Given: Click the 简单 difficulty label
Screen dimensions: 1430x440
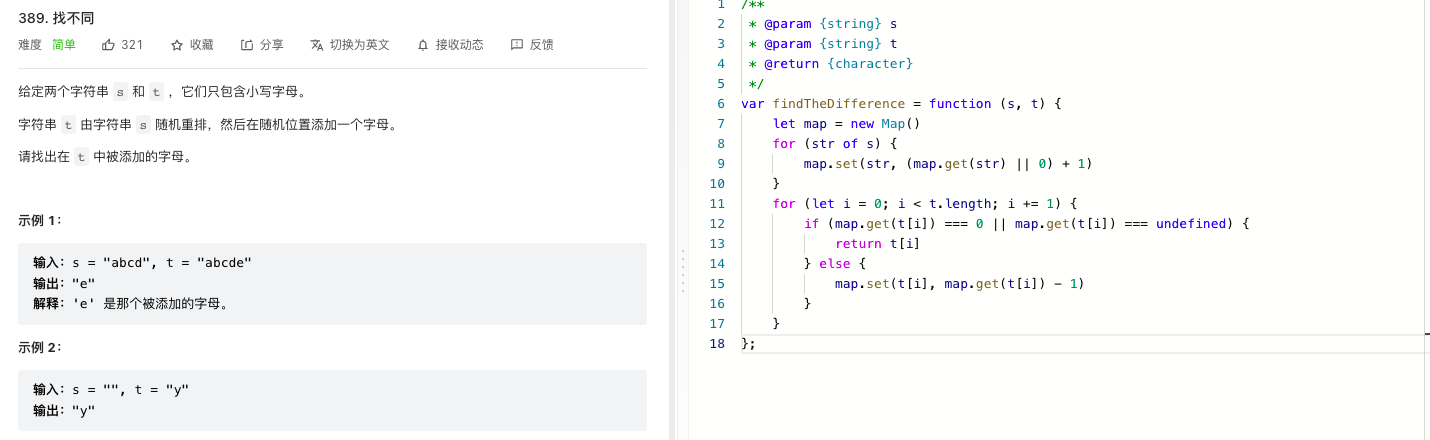Looking at the screenshot, I should click(x=64, y=45).
